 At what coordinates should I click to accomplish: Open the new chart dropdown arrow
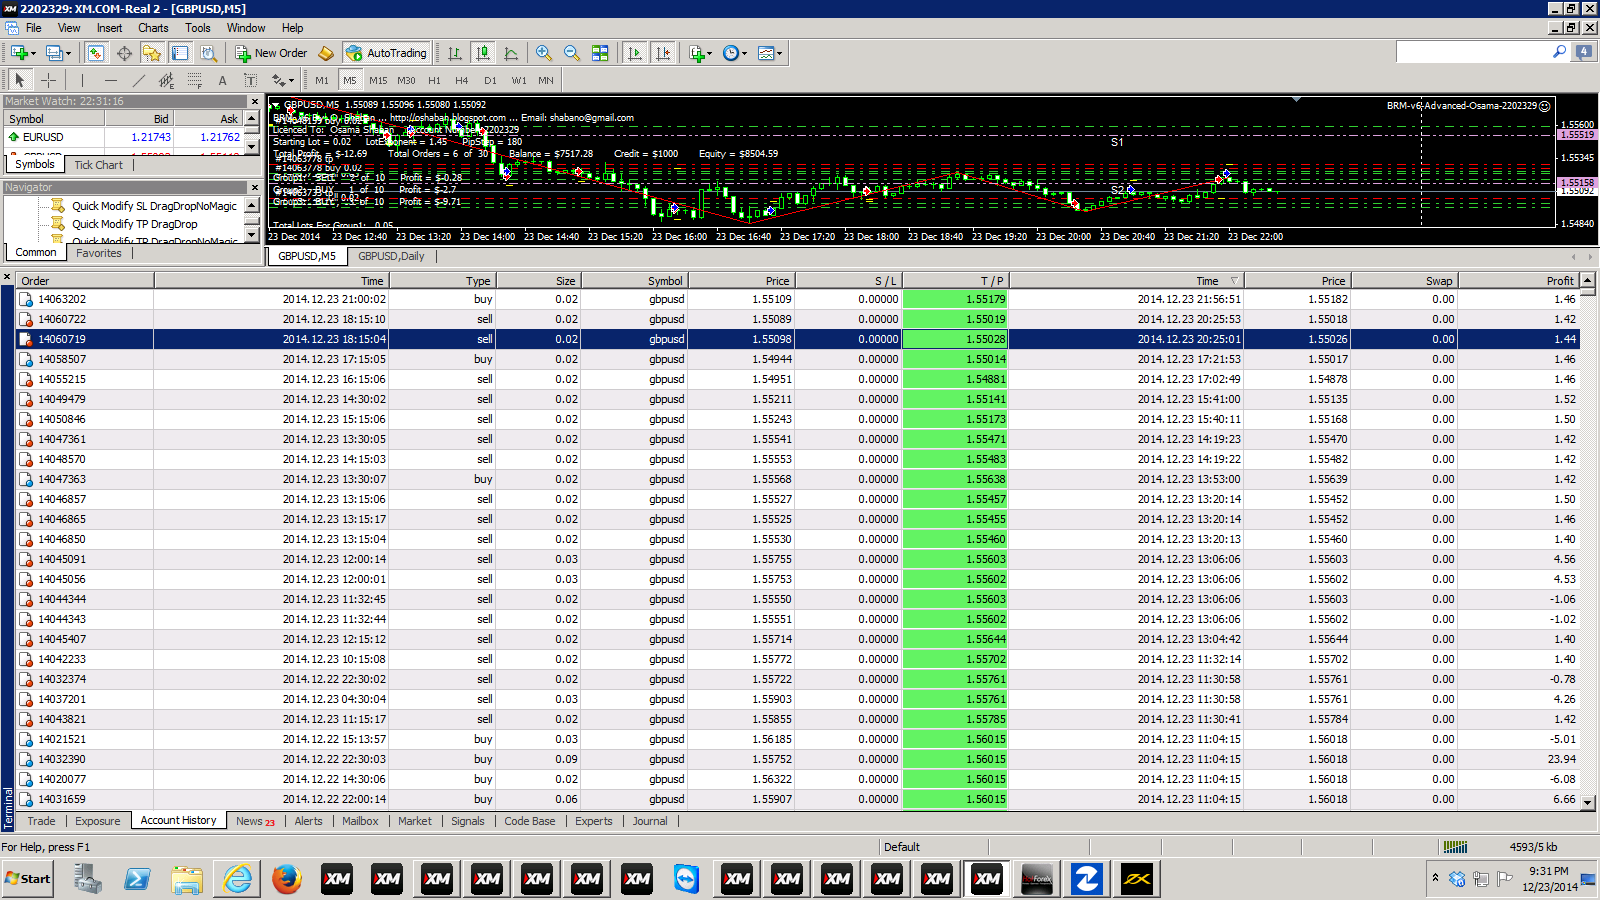(x=34, y=54)
